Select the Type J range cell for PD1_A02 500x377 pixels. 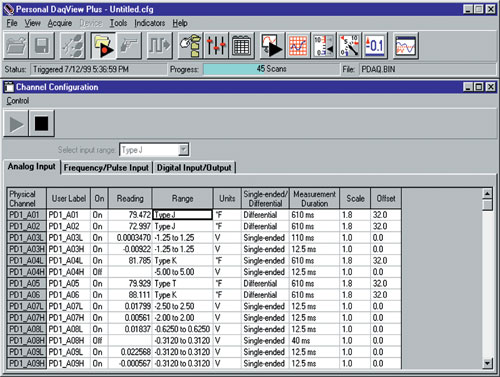point(182,226)
